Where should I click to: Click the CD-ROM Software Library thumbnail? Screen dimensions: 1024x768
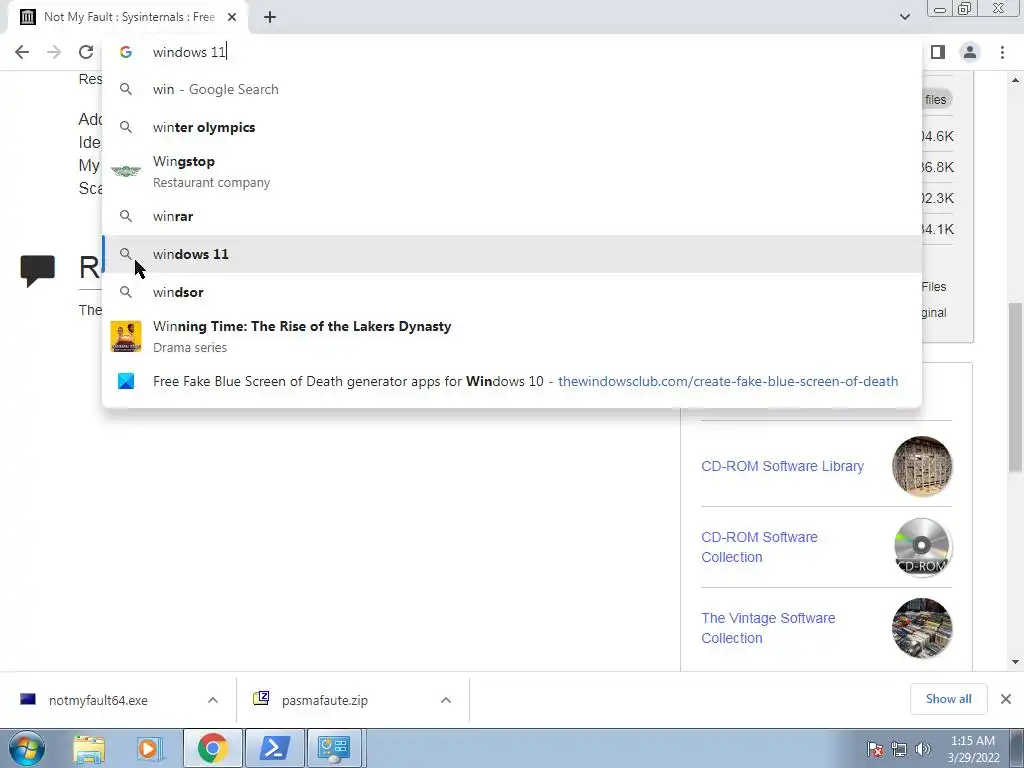(x=922, y=466)
